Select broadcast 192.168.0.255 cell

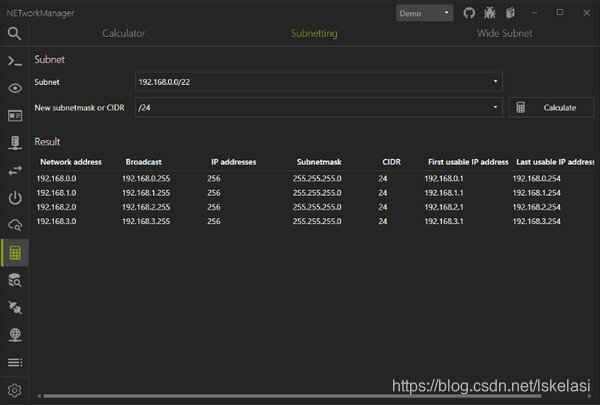(x=146, y=178)
